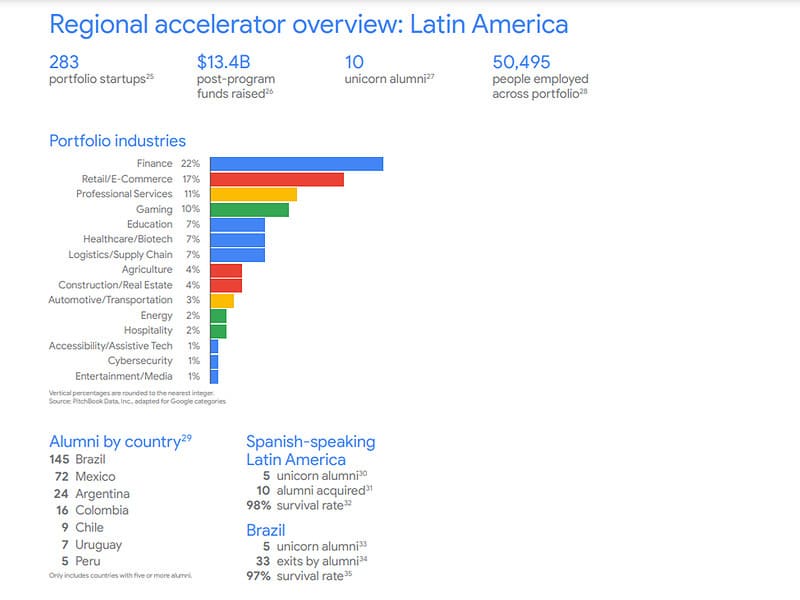800x600 pixels.
Task: Click the 'Agriculture' industry label
Action: [147, 269]
